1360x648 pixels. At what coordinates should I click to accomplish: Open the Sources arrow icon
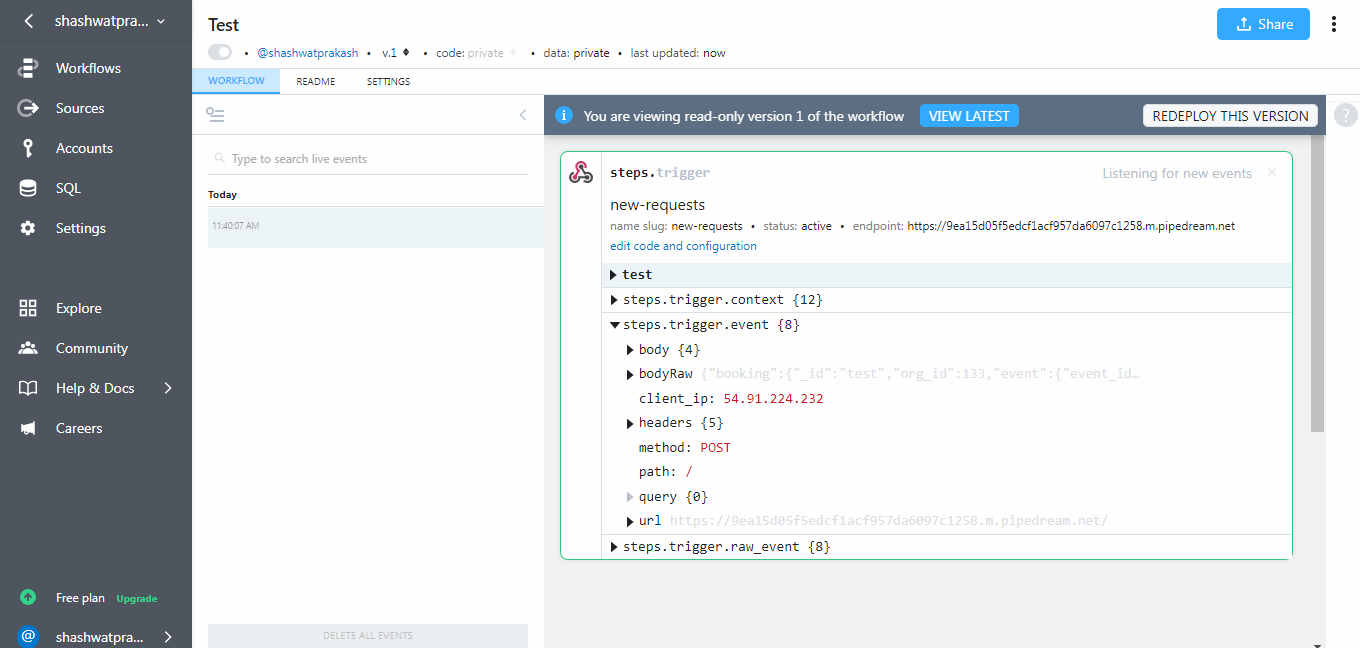(28, 108)
